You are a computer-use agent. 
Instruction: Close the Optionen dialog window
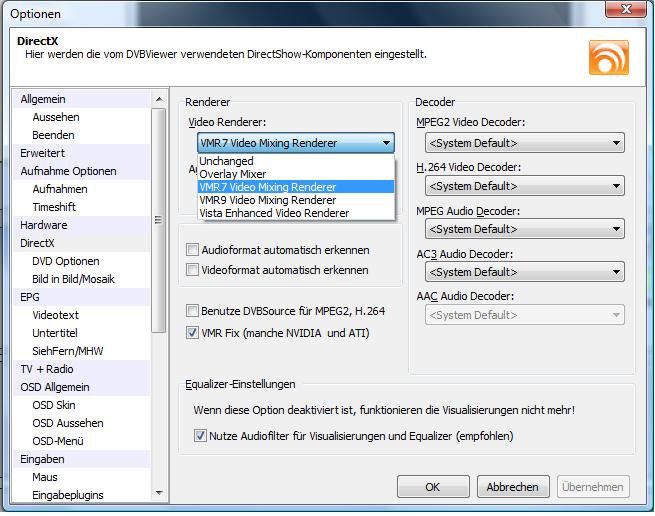(x=625, y=11)
